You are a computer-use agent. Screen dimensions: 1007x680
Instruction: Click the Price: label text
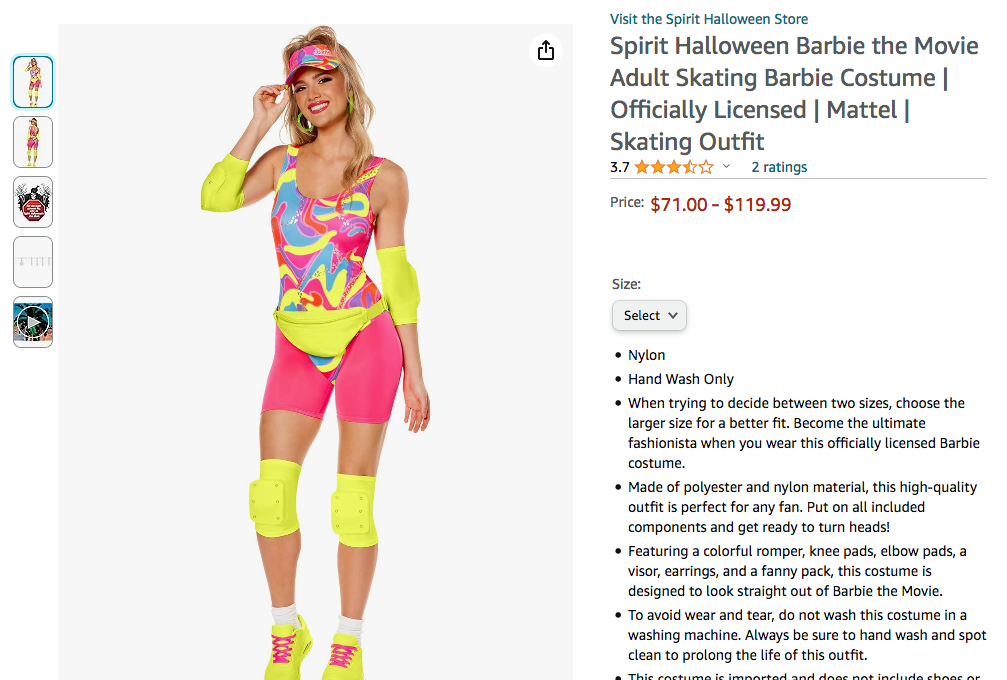point(627,202)
